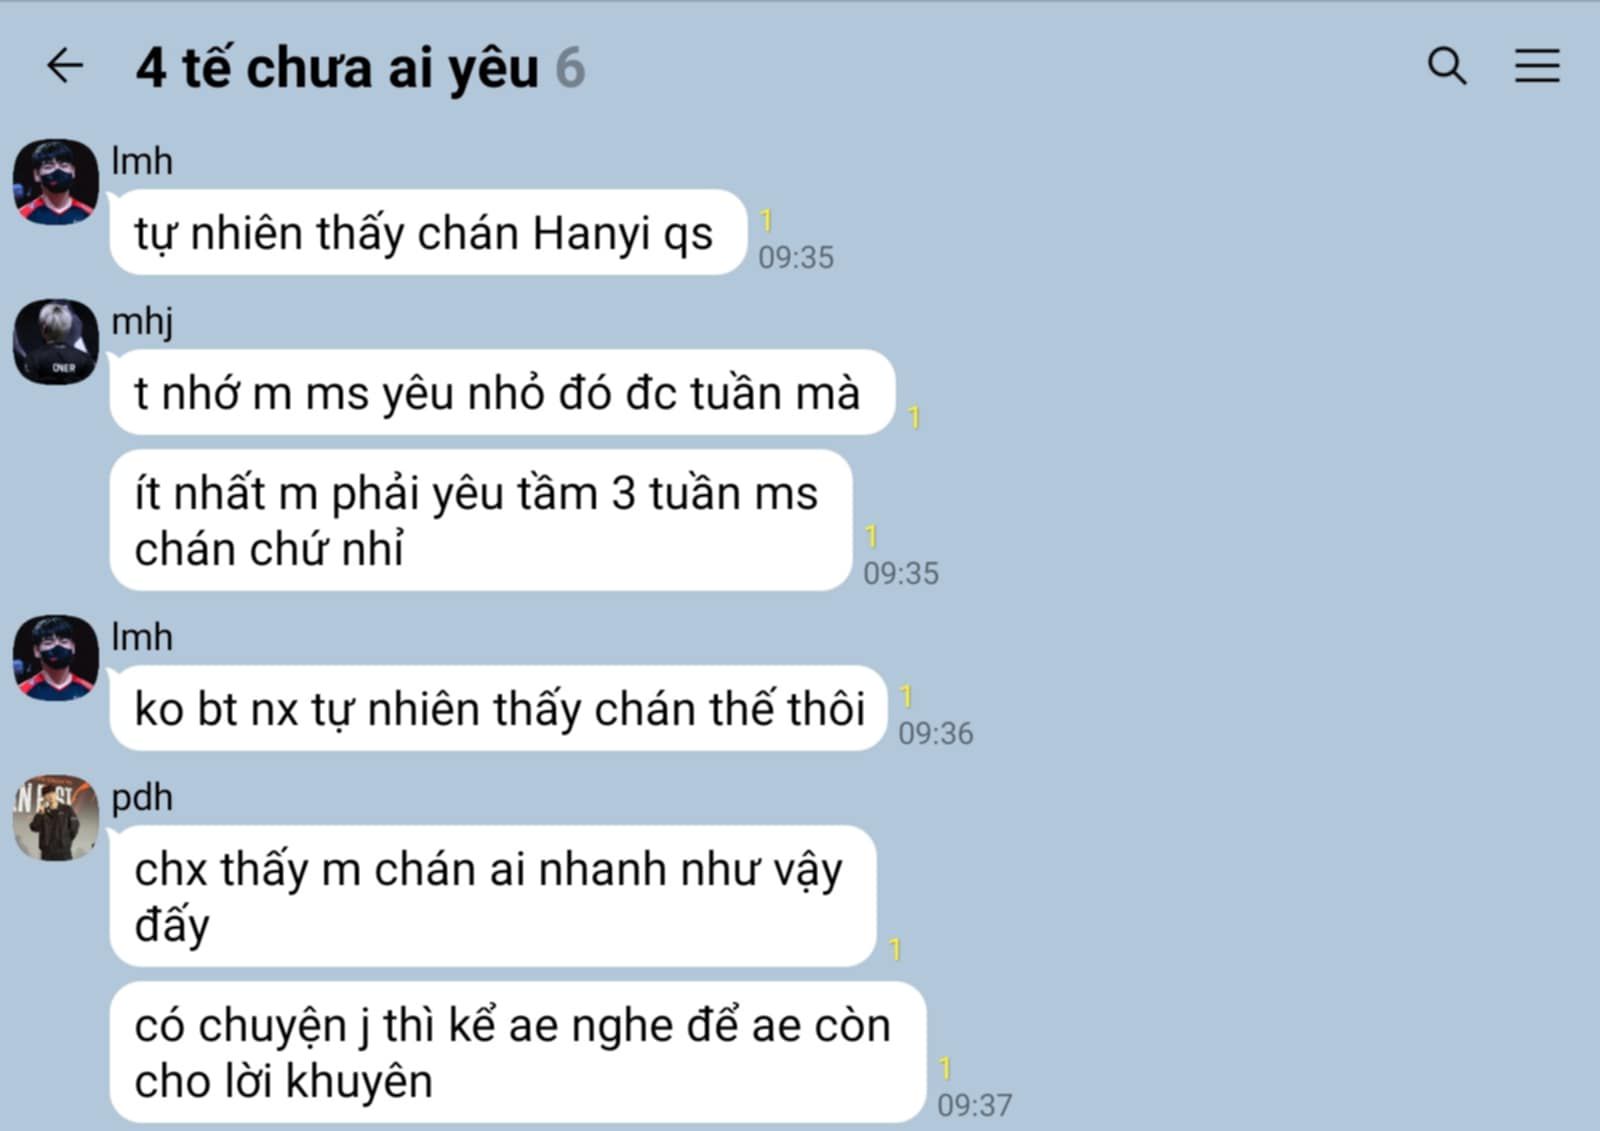Tap message 'chx thấy m chán ai nhanh'
1600x1131 pixels.
493,896
